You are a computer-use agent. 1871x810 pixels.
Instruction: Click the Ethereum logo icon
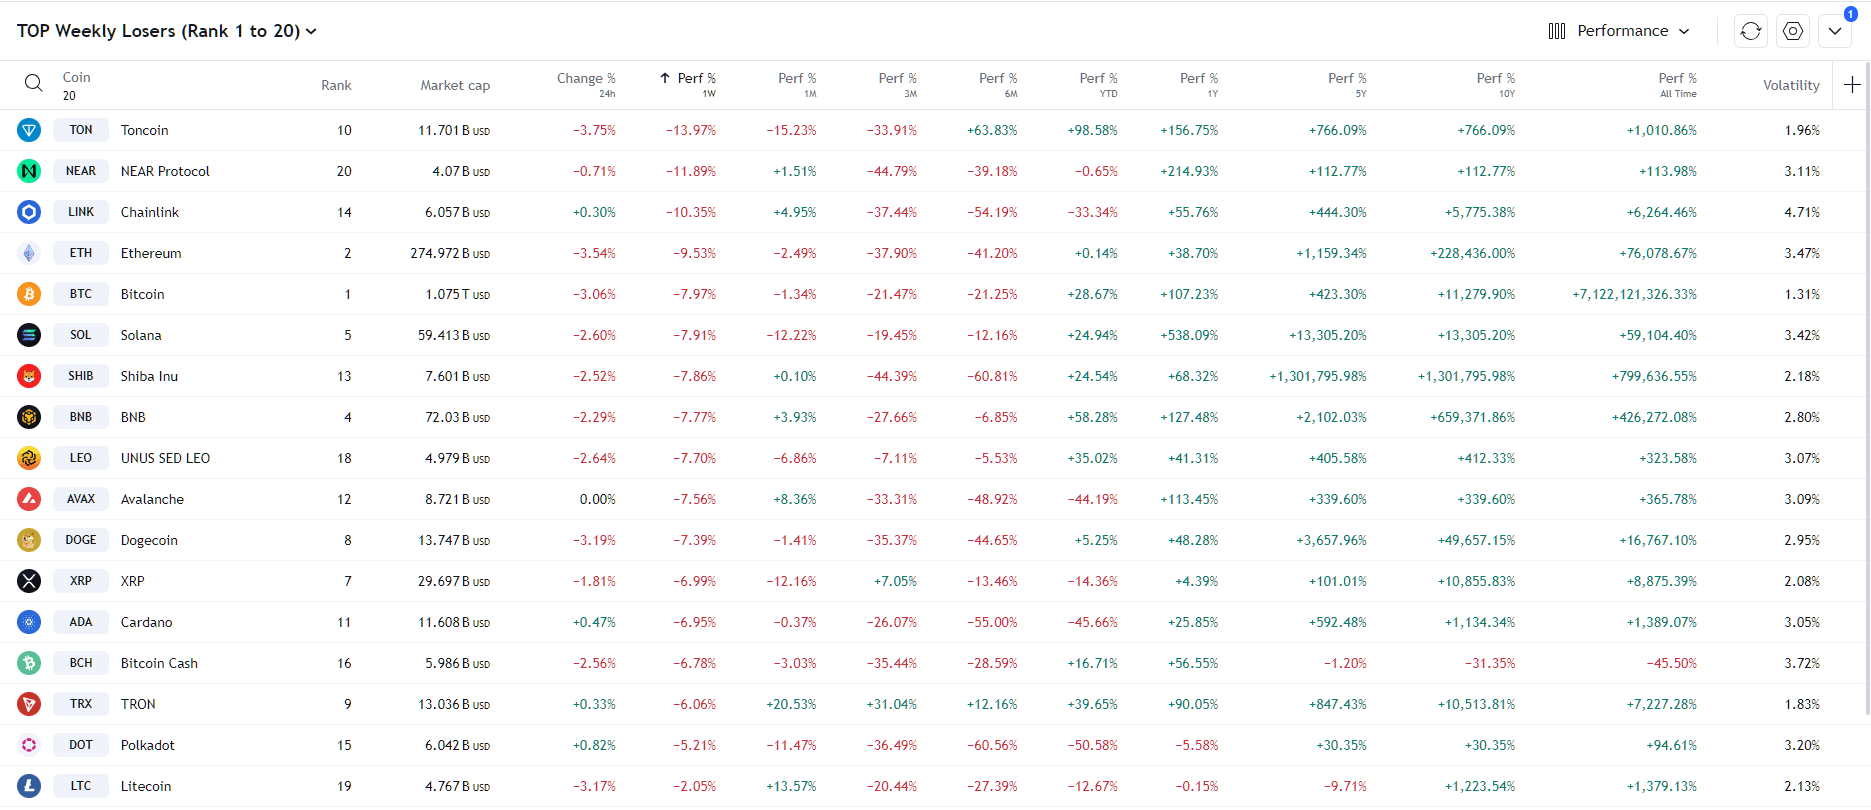pyautogui.click(x=29, y=253)
